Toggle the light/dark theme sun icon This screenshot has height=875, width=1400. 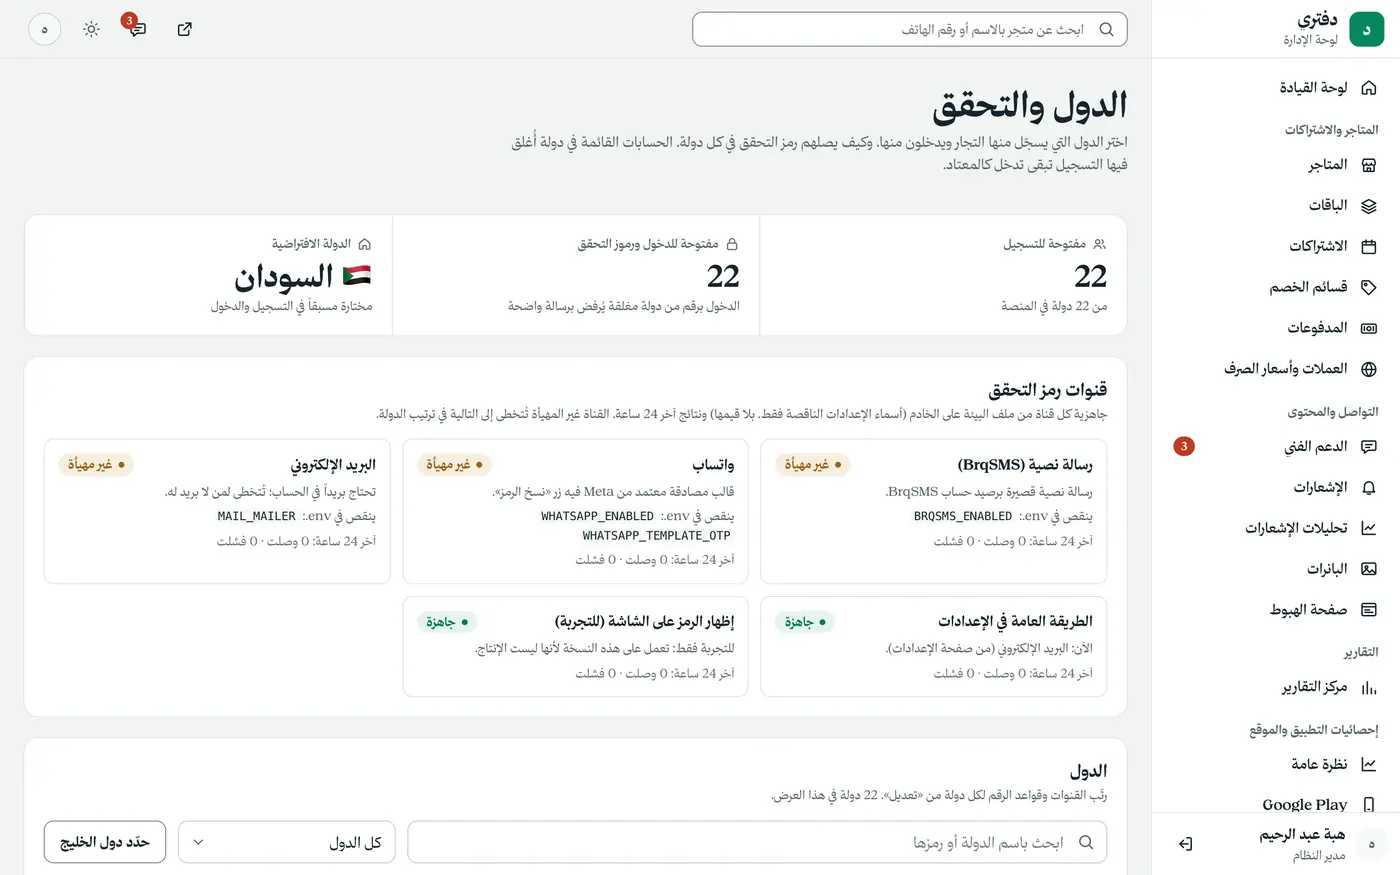click(x=92, y=29)
